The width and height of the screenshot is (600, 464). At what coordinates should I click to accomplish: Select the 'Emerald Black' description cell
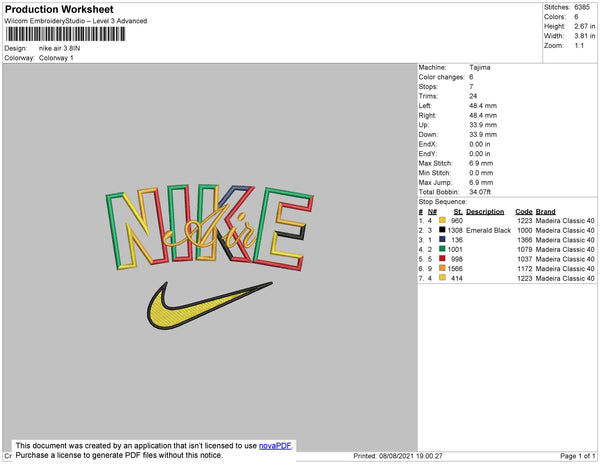pos(488,230)
